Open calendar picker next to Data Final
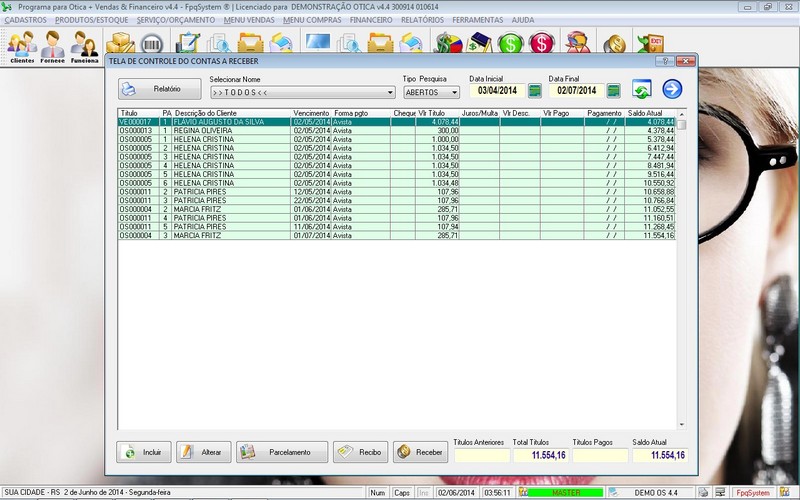This screenshot has width=800, height=500. click(x=613, y=91)
